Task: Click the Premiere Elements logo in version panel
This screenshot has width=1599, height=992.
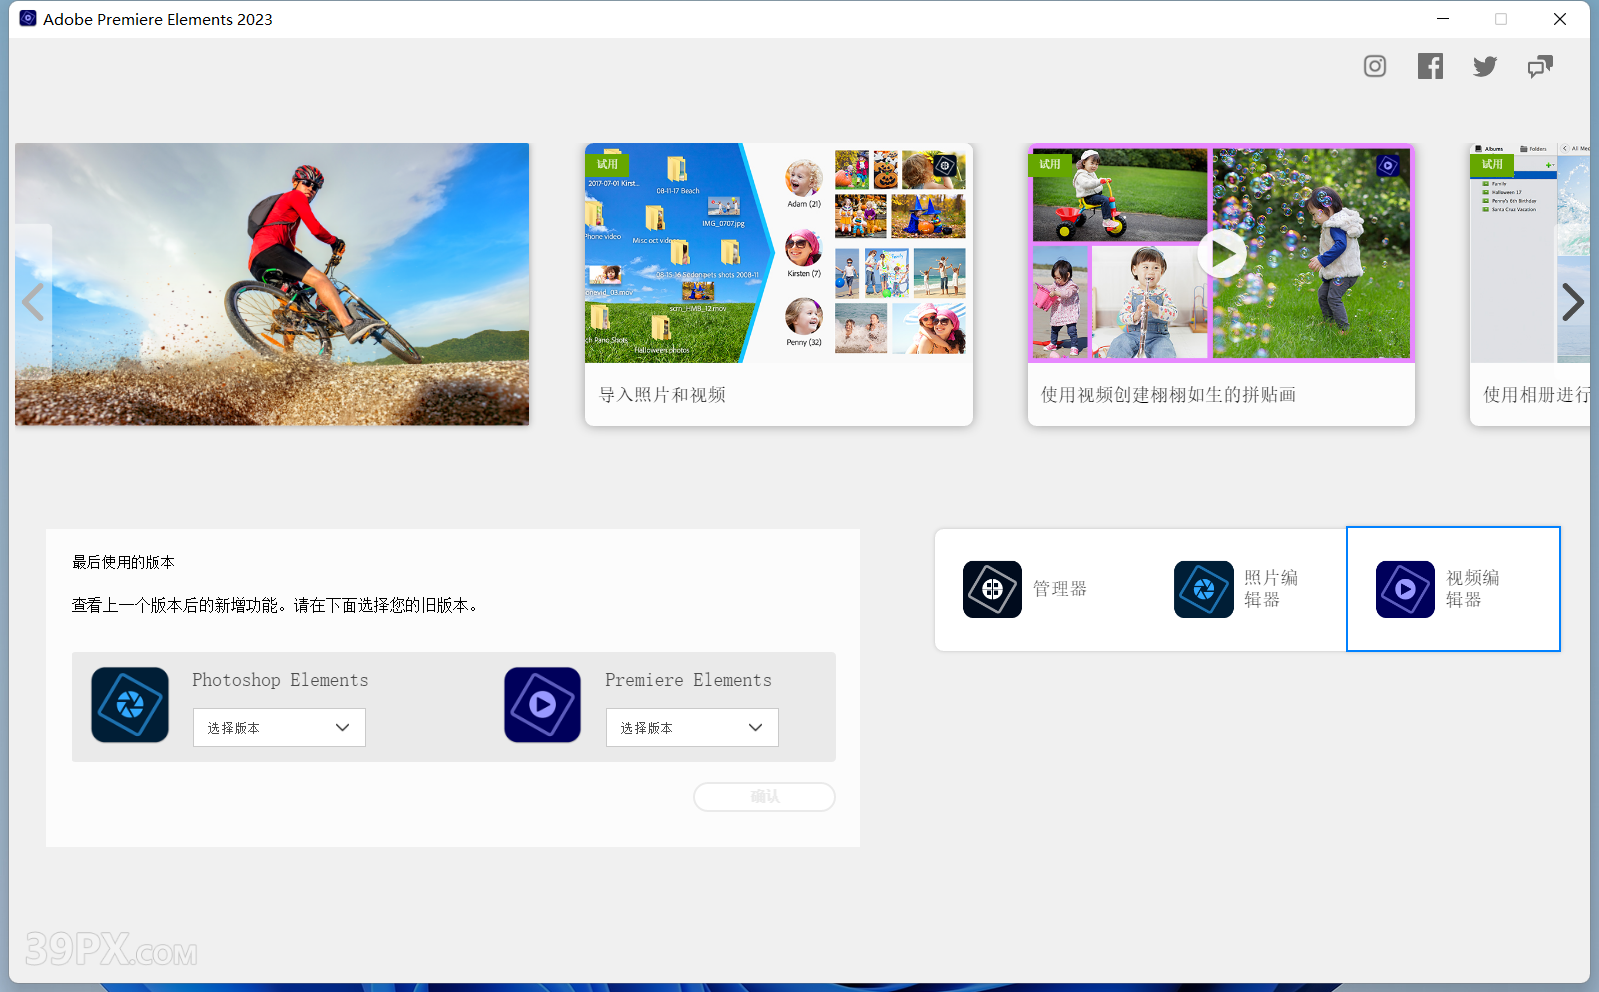Action: click(x=542, y=705)
